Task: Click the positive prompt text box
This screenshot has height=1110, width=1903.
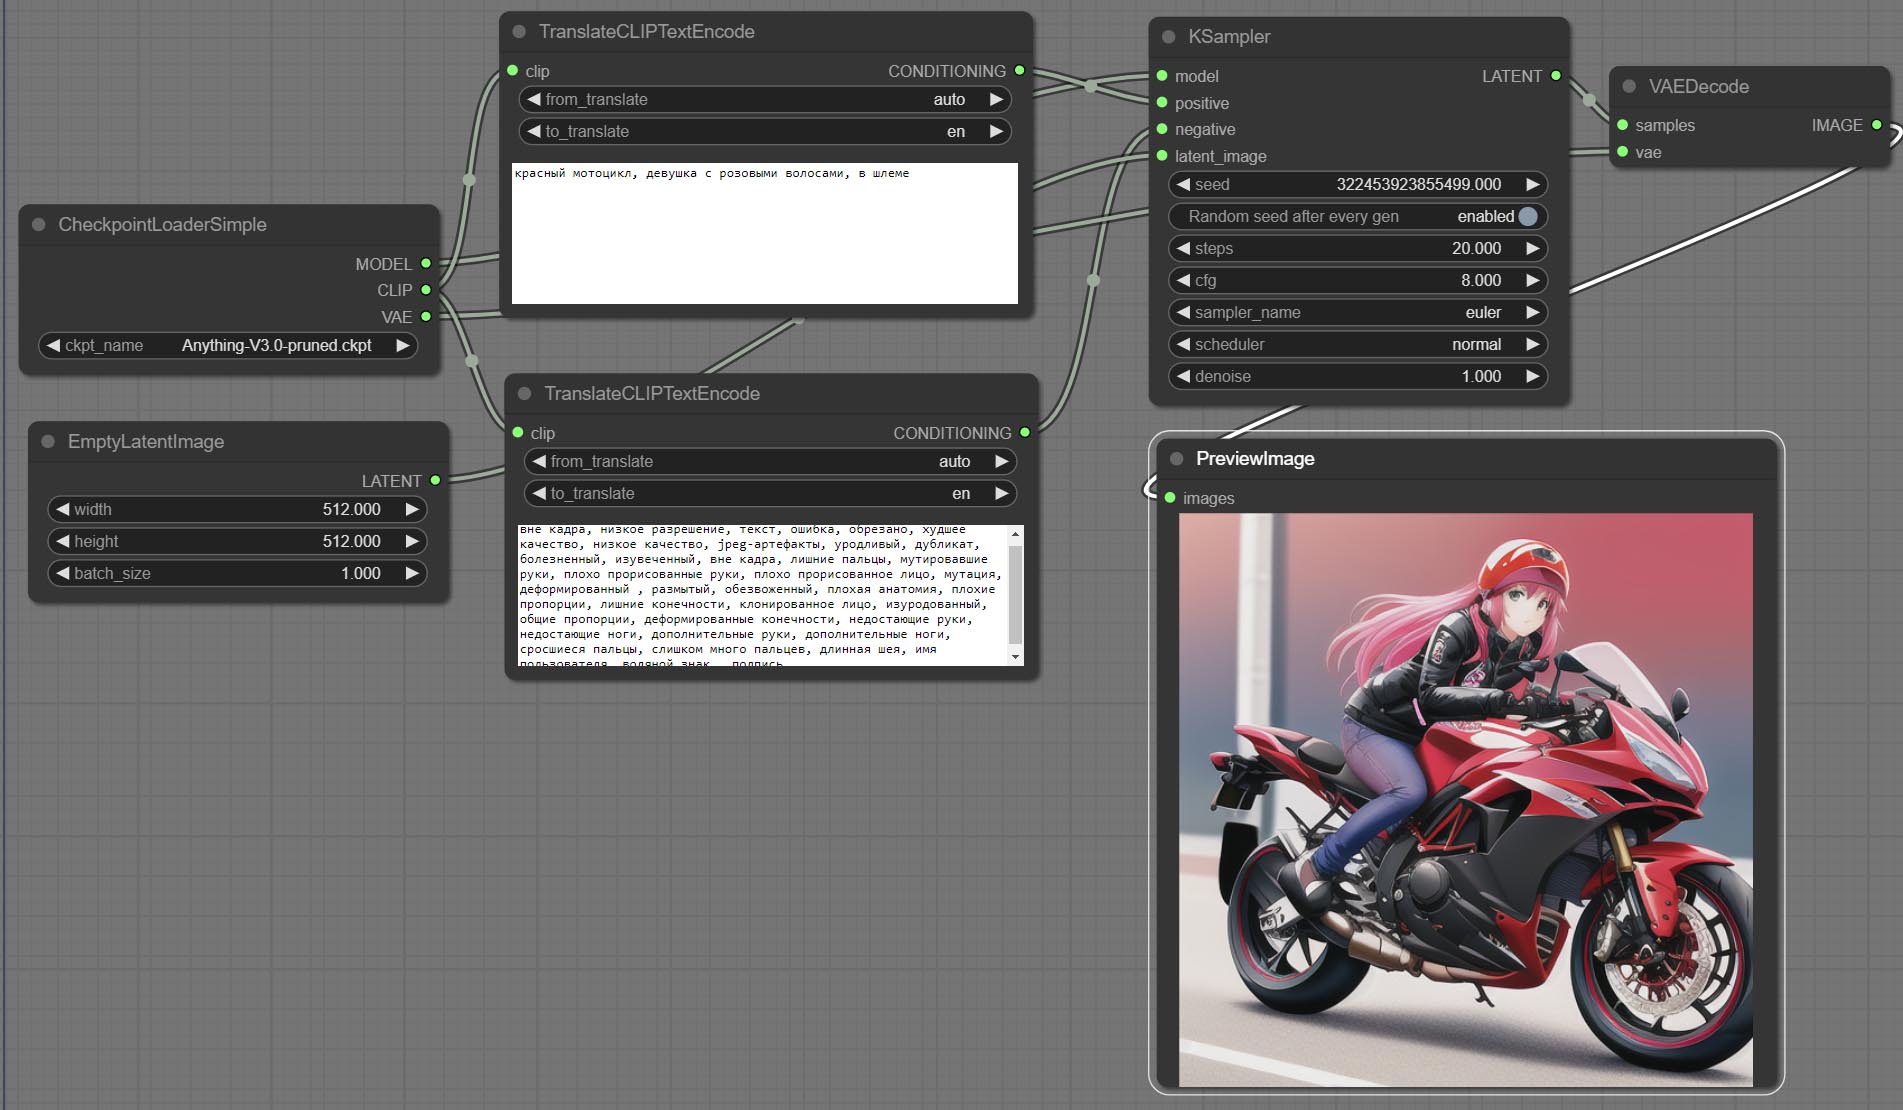Action: [x=764, y=233]
